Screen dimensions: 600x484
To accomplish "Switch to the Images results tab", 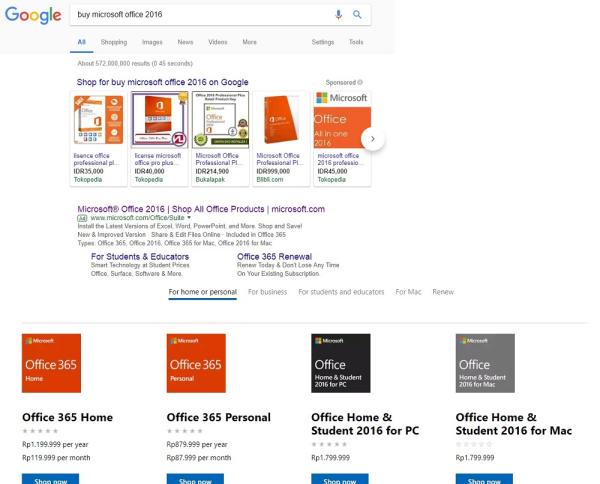I will click(152, 42).
